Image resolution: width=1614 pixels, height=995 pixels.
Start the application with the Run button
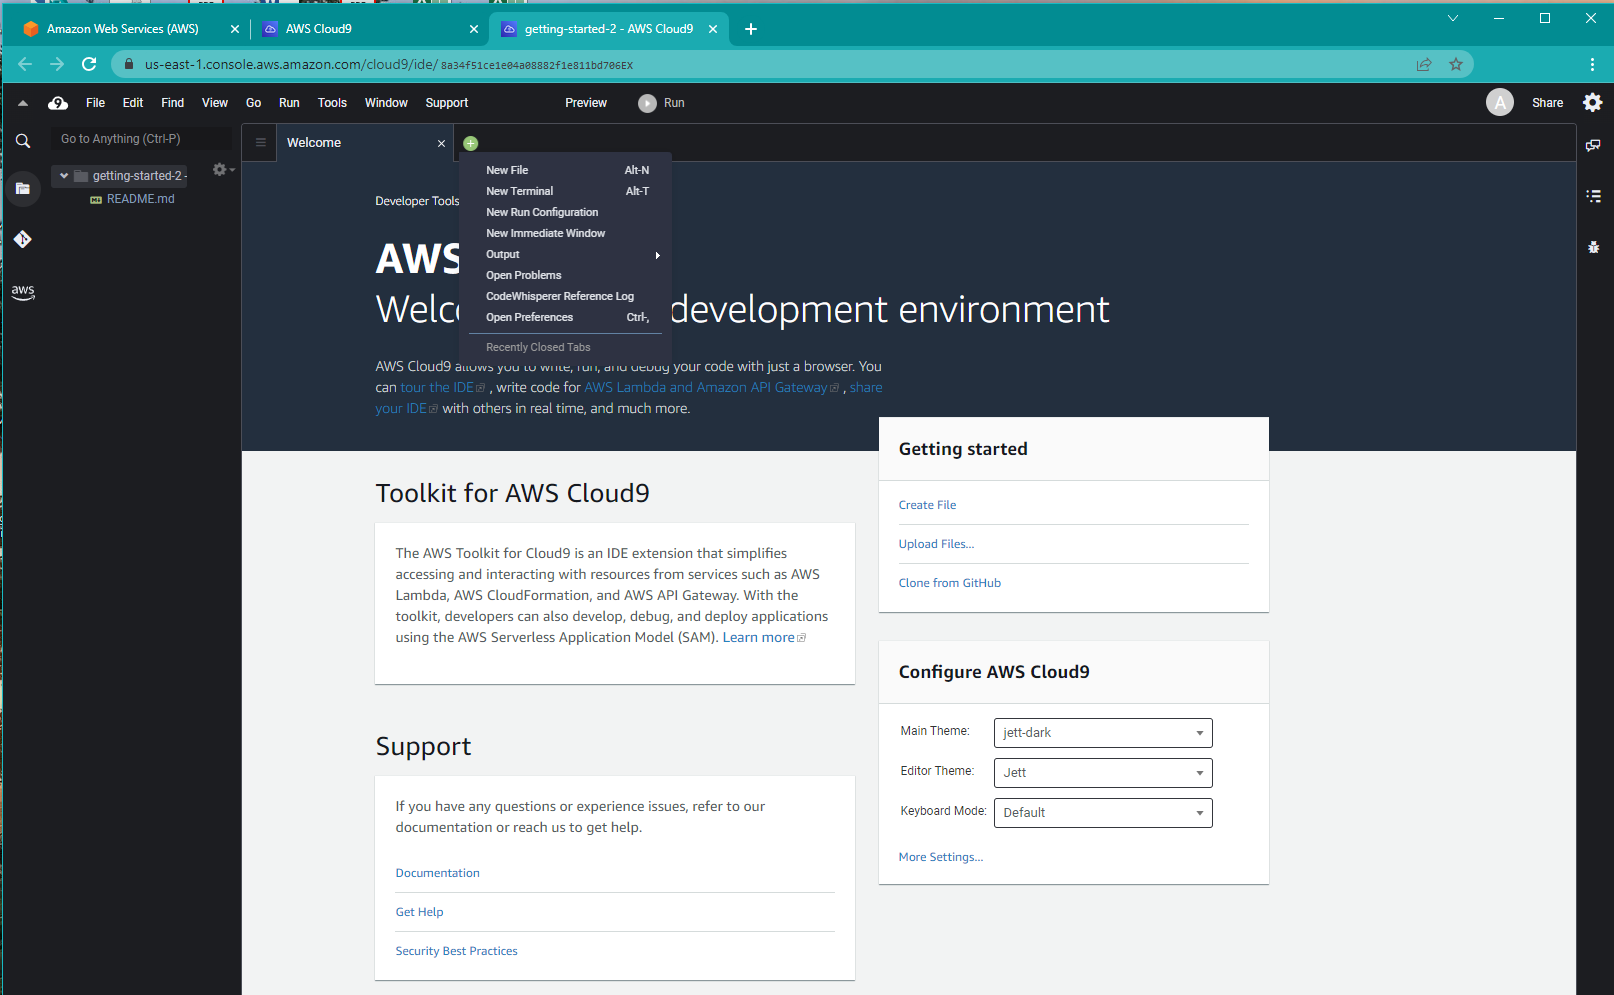661,102
